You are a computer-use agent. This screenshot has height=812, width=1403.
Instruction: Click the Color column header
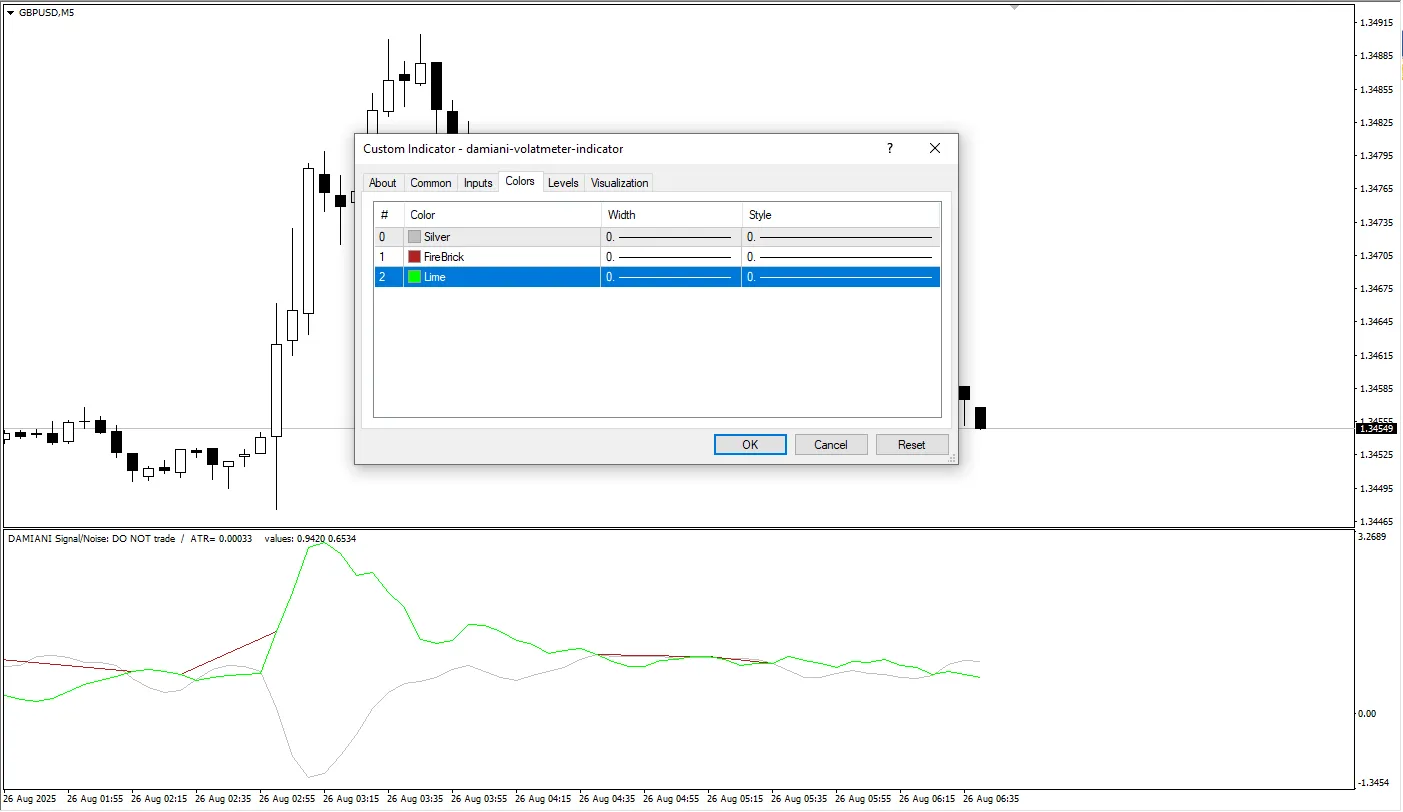pos(500,215)
